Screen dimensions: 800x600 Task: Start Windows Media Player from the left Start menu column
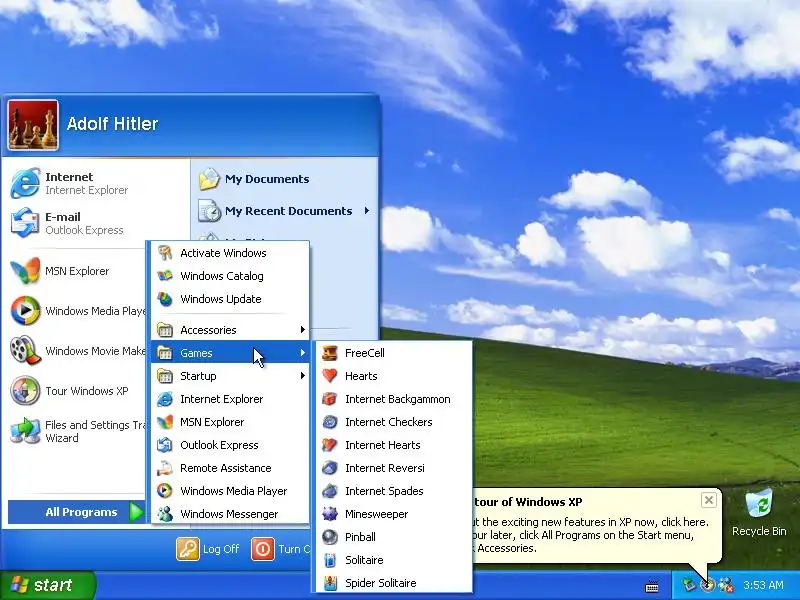(77, 311)
